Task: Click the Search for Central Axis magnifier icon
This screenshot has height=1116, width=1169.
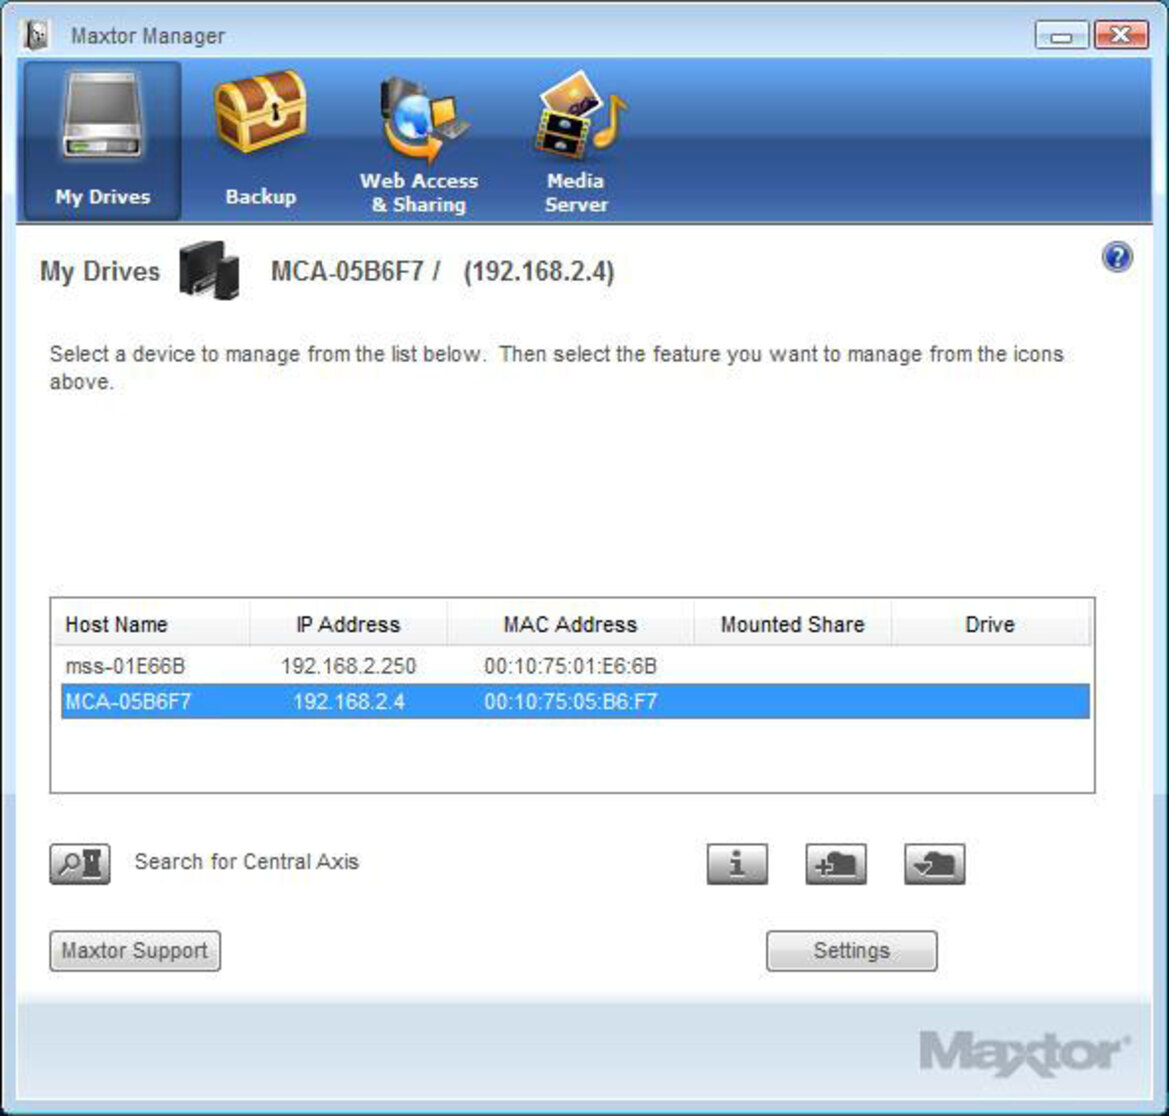Action: coord(80,863)
